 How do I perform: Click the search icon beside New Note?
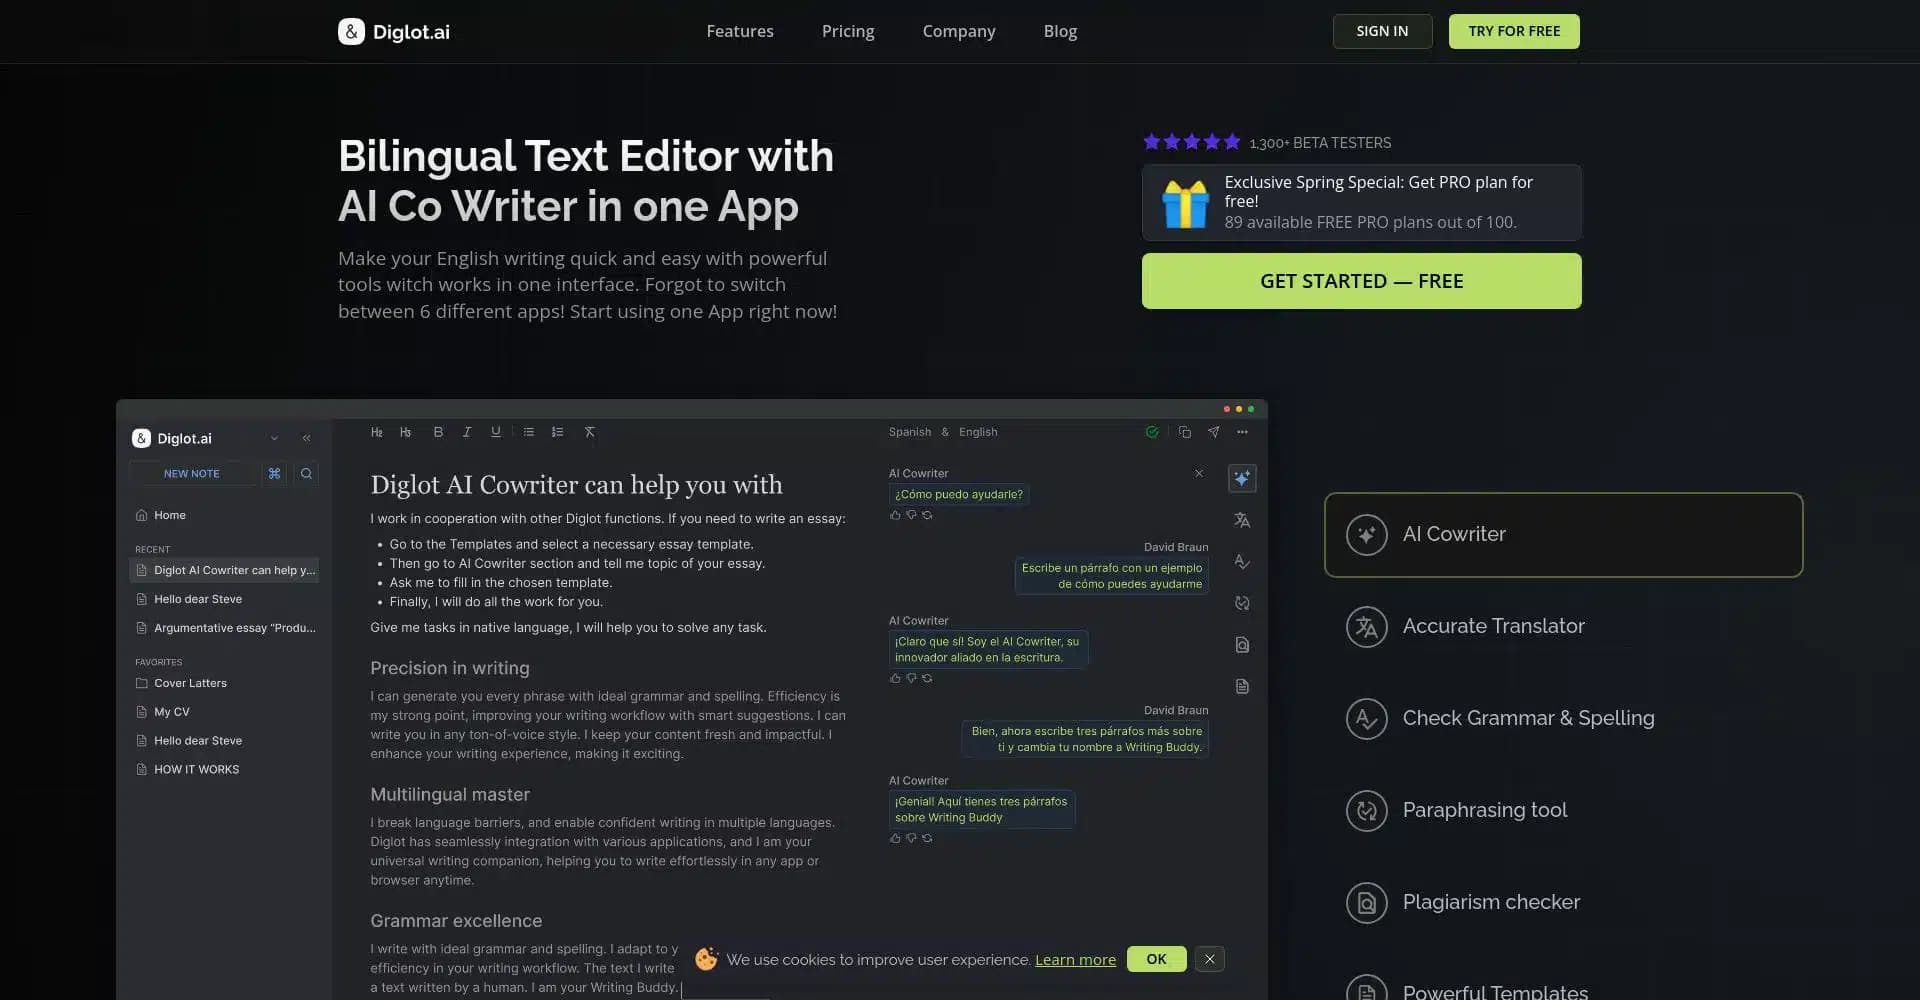point(306,474)
